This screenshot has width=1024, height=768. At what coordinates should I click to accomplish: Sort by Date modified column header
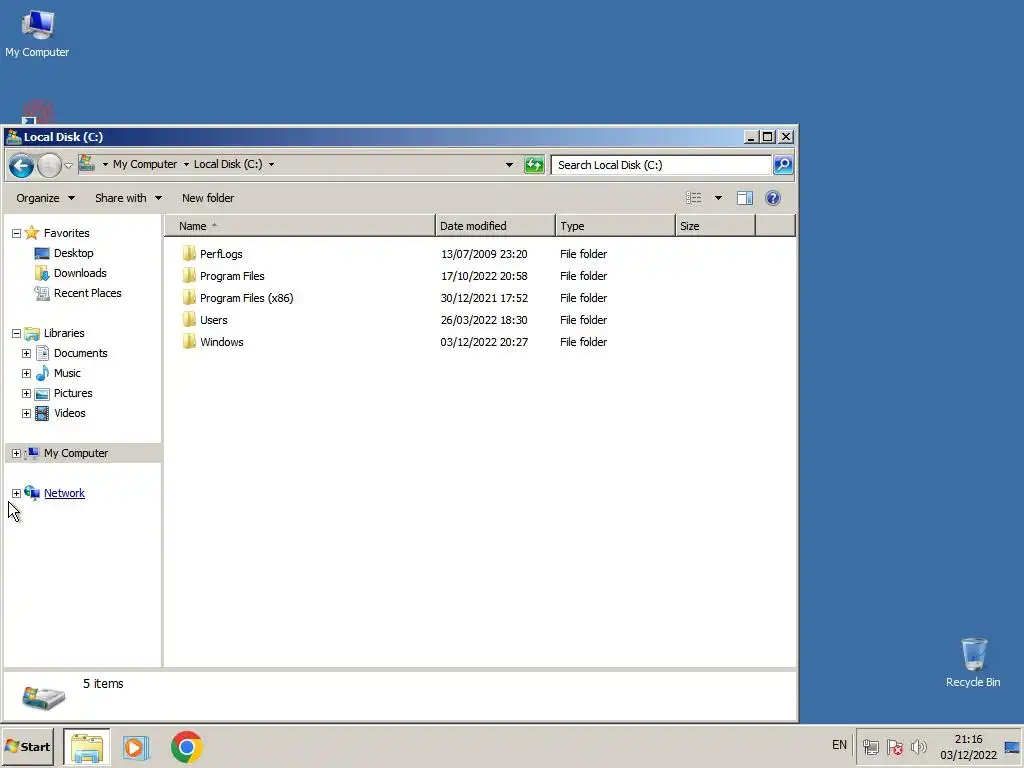495,226
